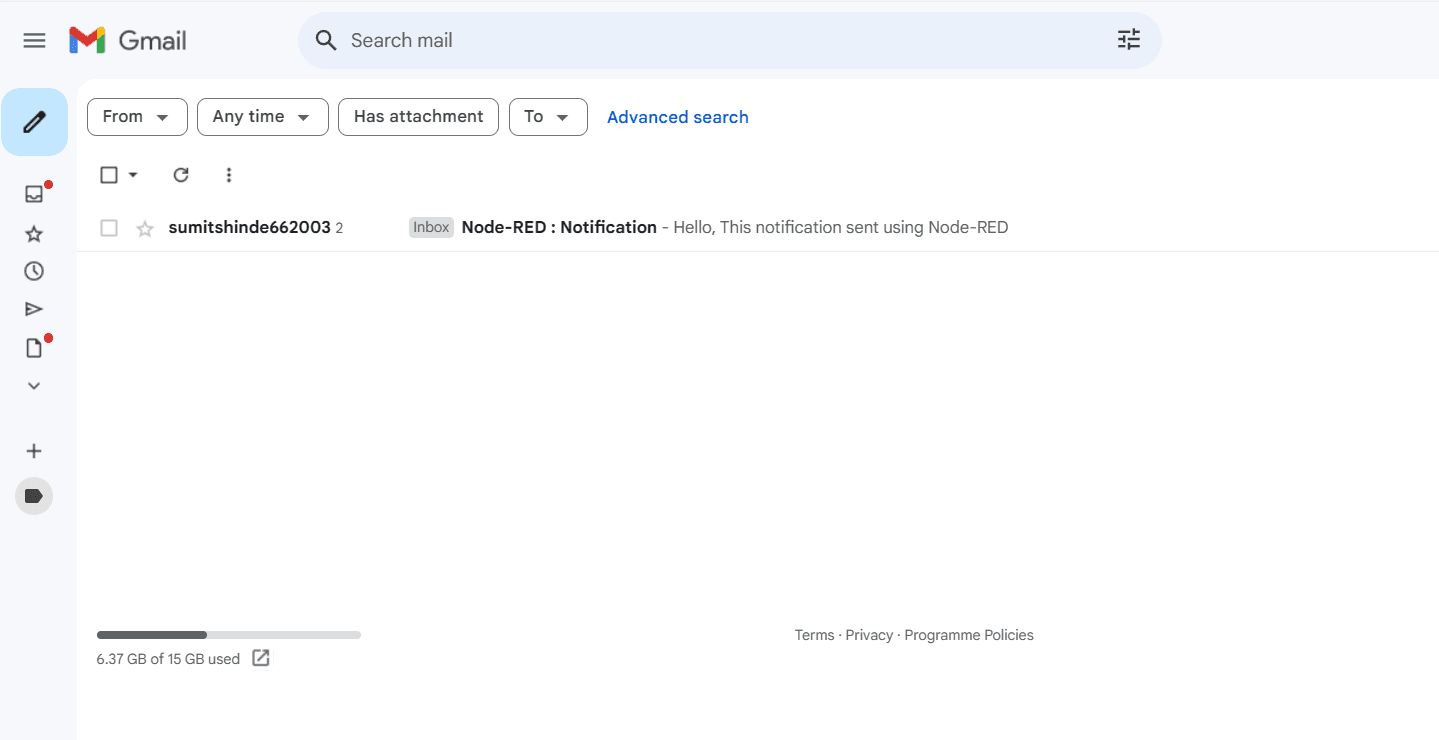
Task: Open the Snoozed mail icon
Action: [34, 270]
